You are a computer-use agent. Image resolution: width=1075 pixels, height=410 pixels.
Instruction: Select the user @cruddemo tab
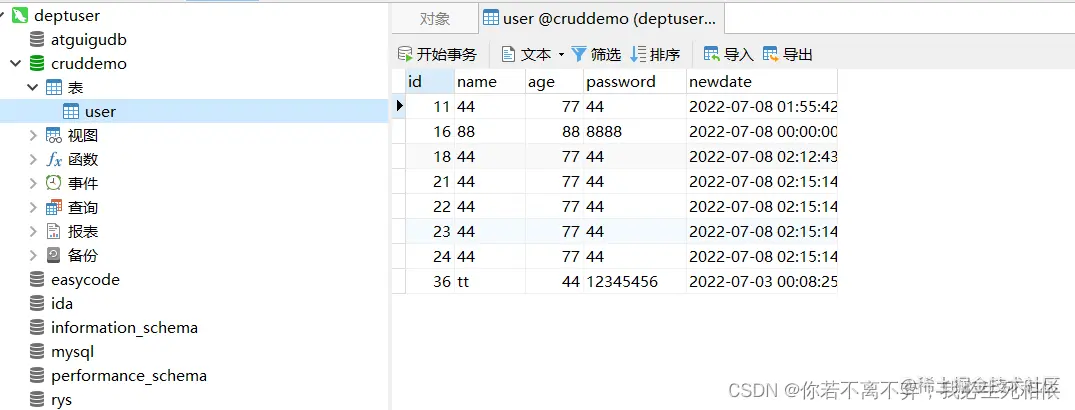click(601, 19)
